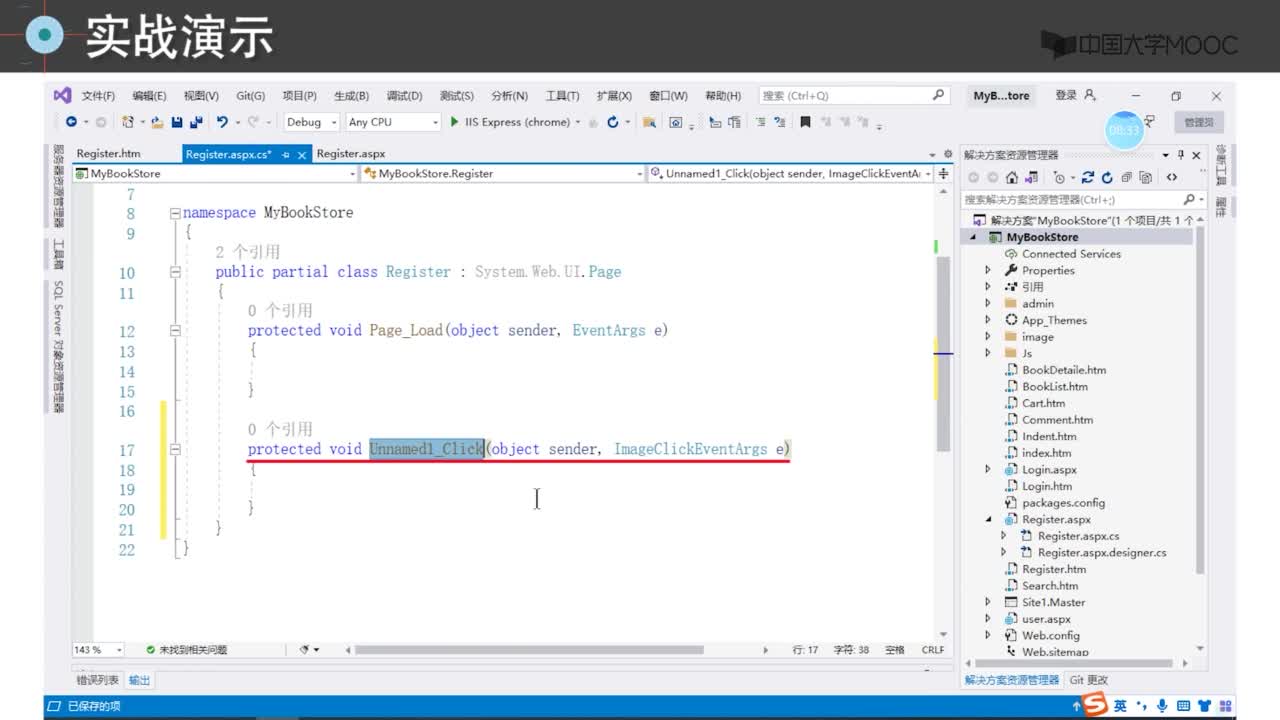Open the 视图(V) menu
1280x720 pixels.
click(201, 96)
